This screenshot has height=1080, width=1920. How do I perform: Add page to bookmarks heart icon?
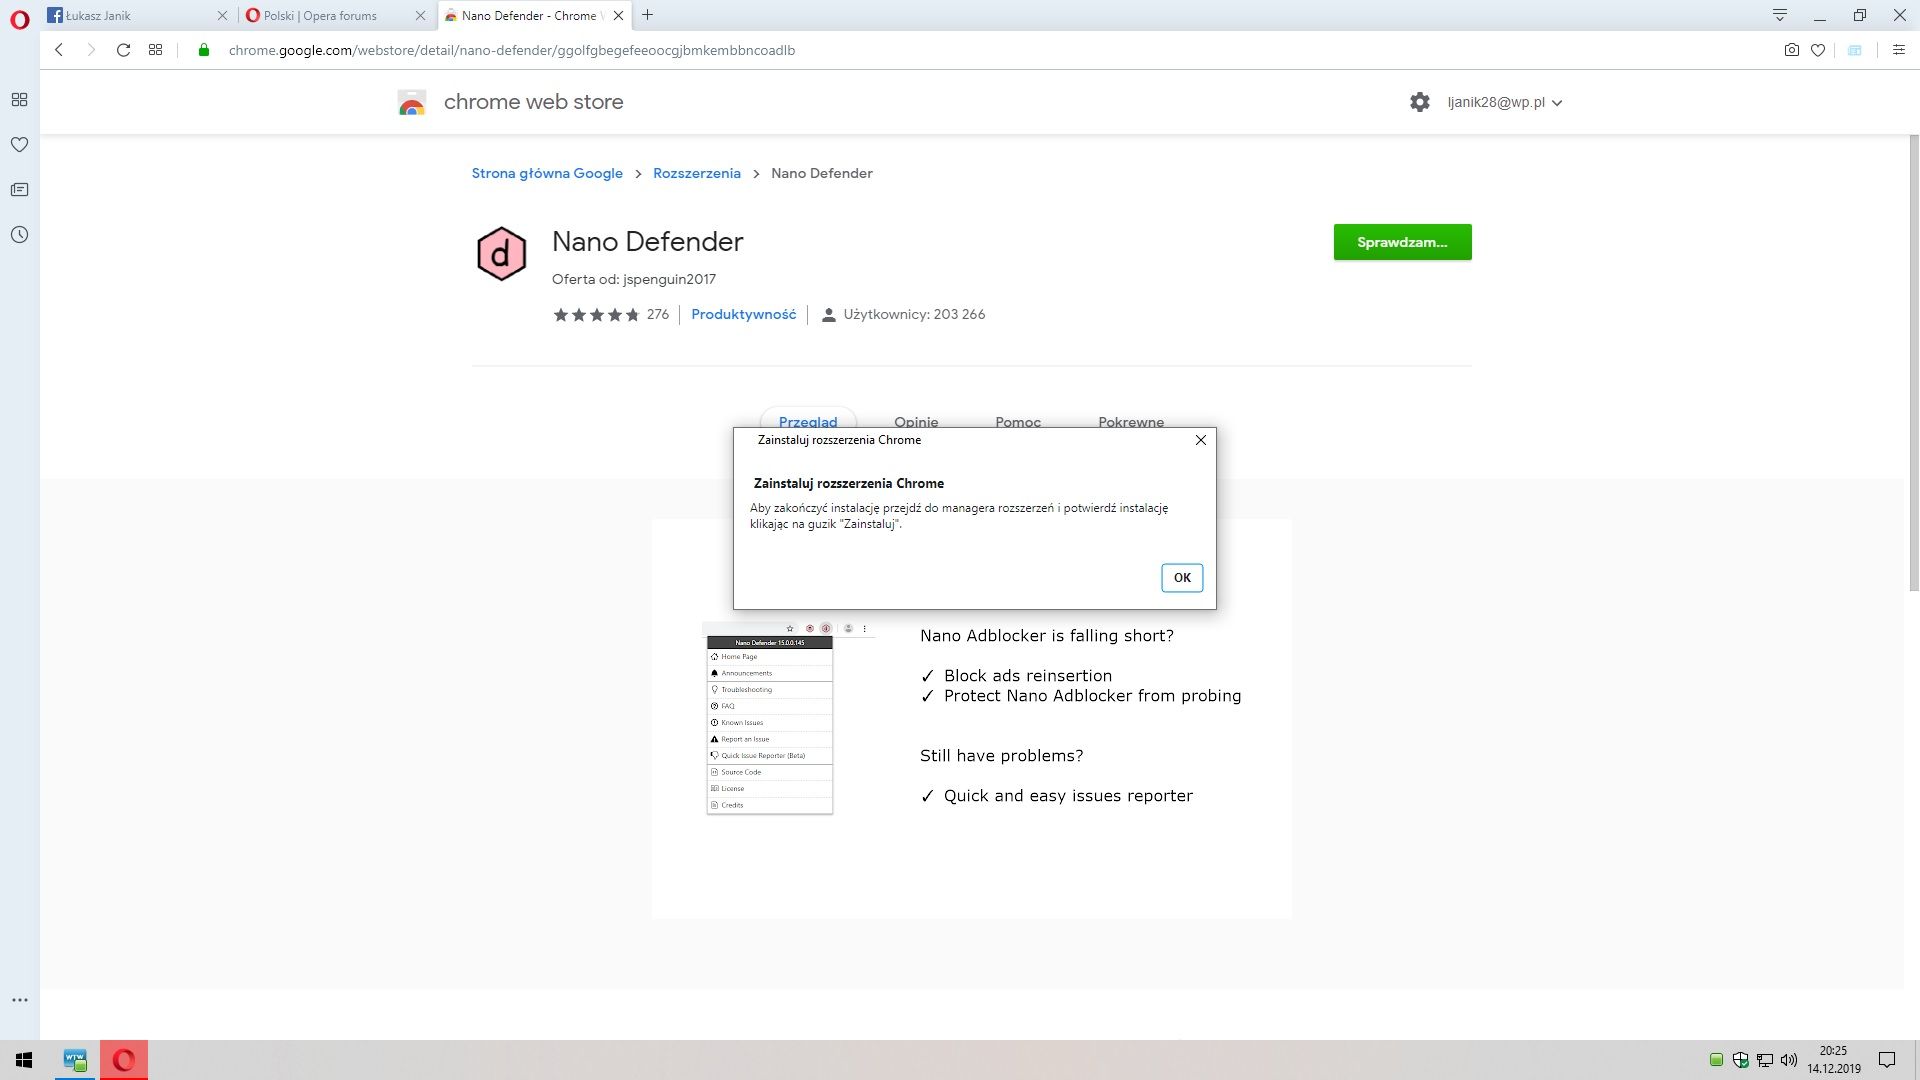(x=1818, y=50)
